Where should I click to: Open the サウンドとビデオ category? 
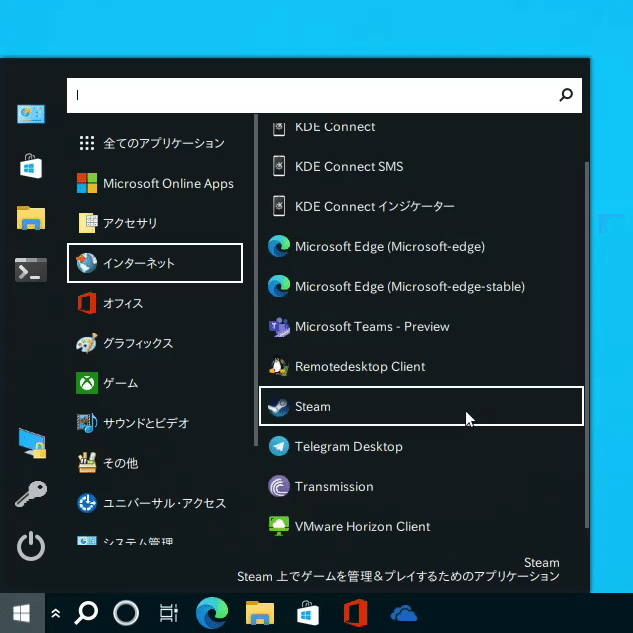coord(155,423)
